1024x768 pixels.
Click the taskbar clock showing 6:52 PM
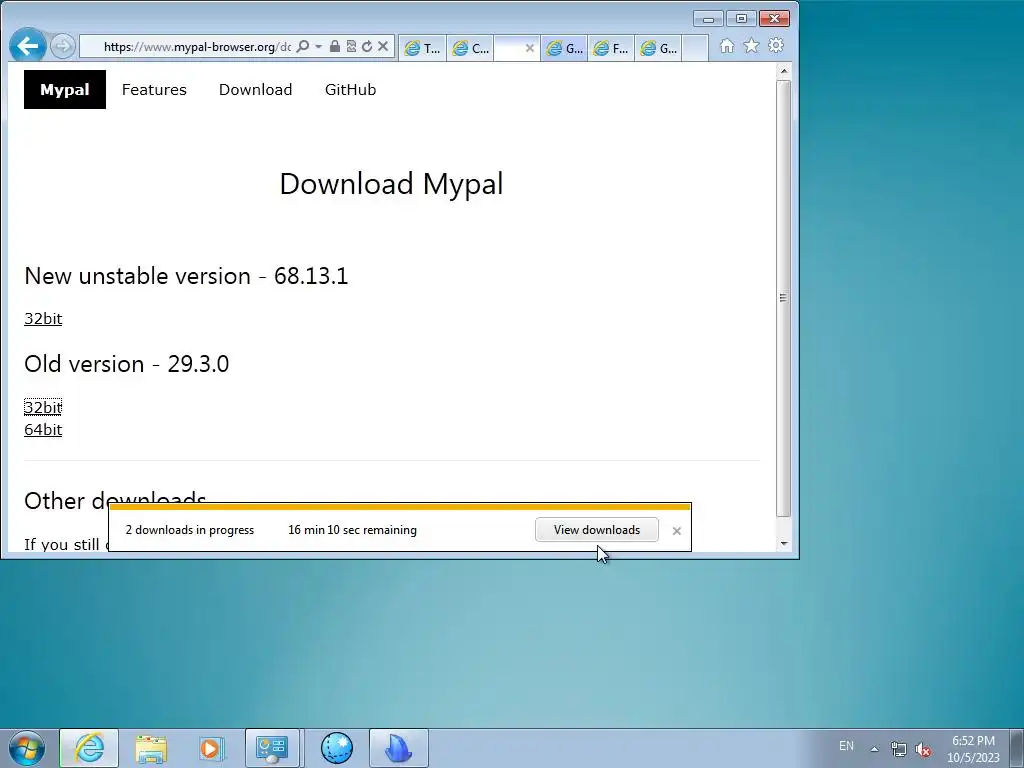pos(973,748)
